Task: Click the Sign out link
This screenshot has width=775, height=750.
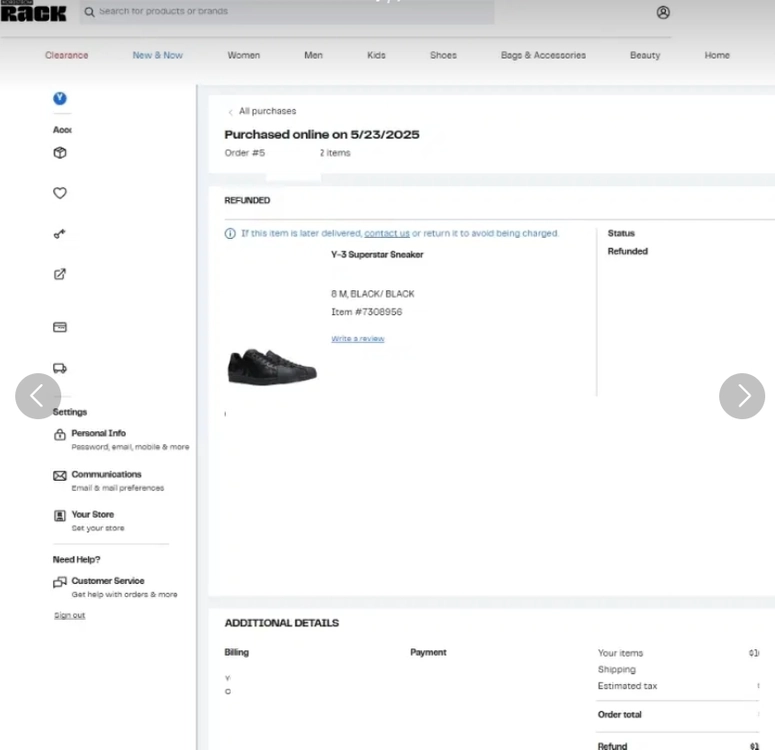Action: click(70, 615)
